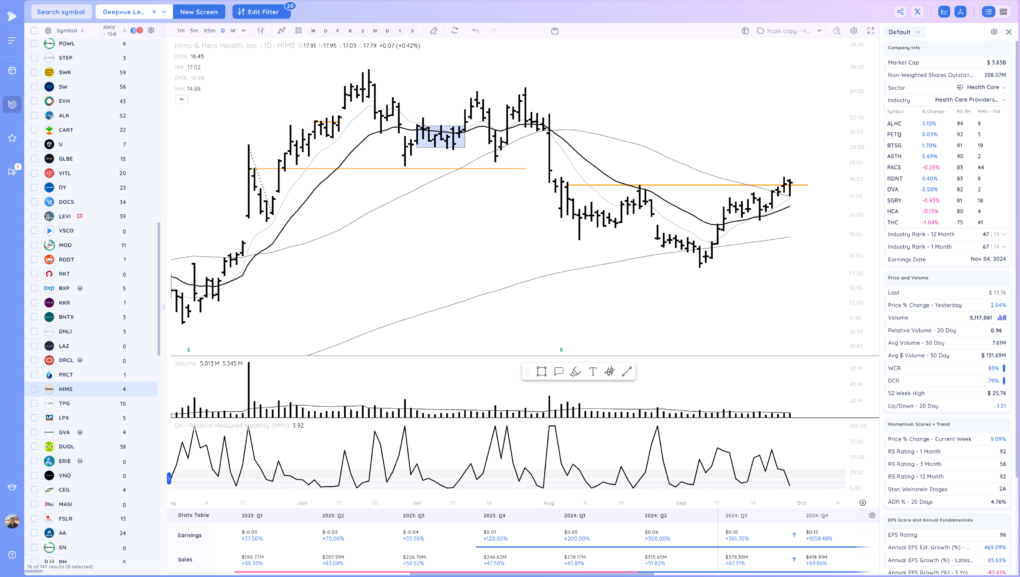Select the 65m timeframe
This screenshot has width=1020, height=577.
pos(209,31)
